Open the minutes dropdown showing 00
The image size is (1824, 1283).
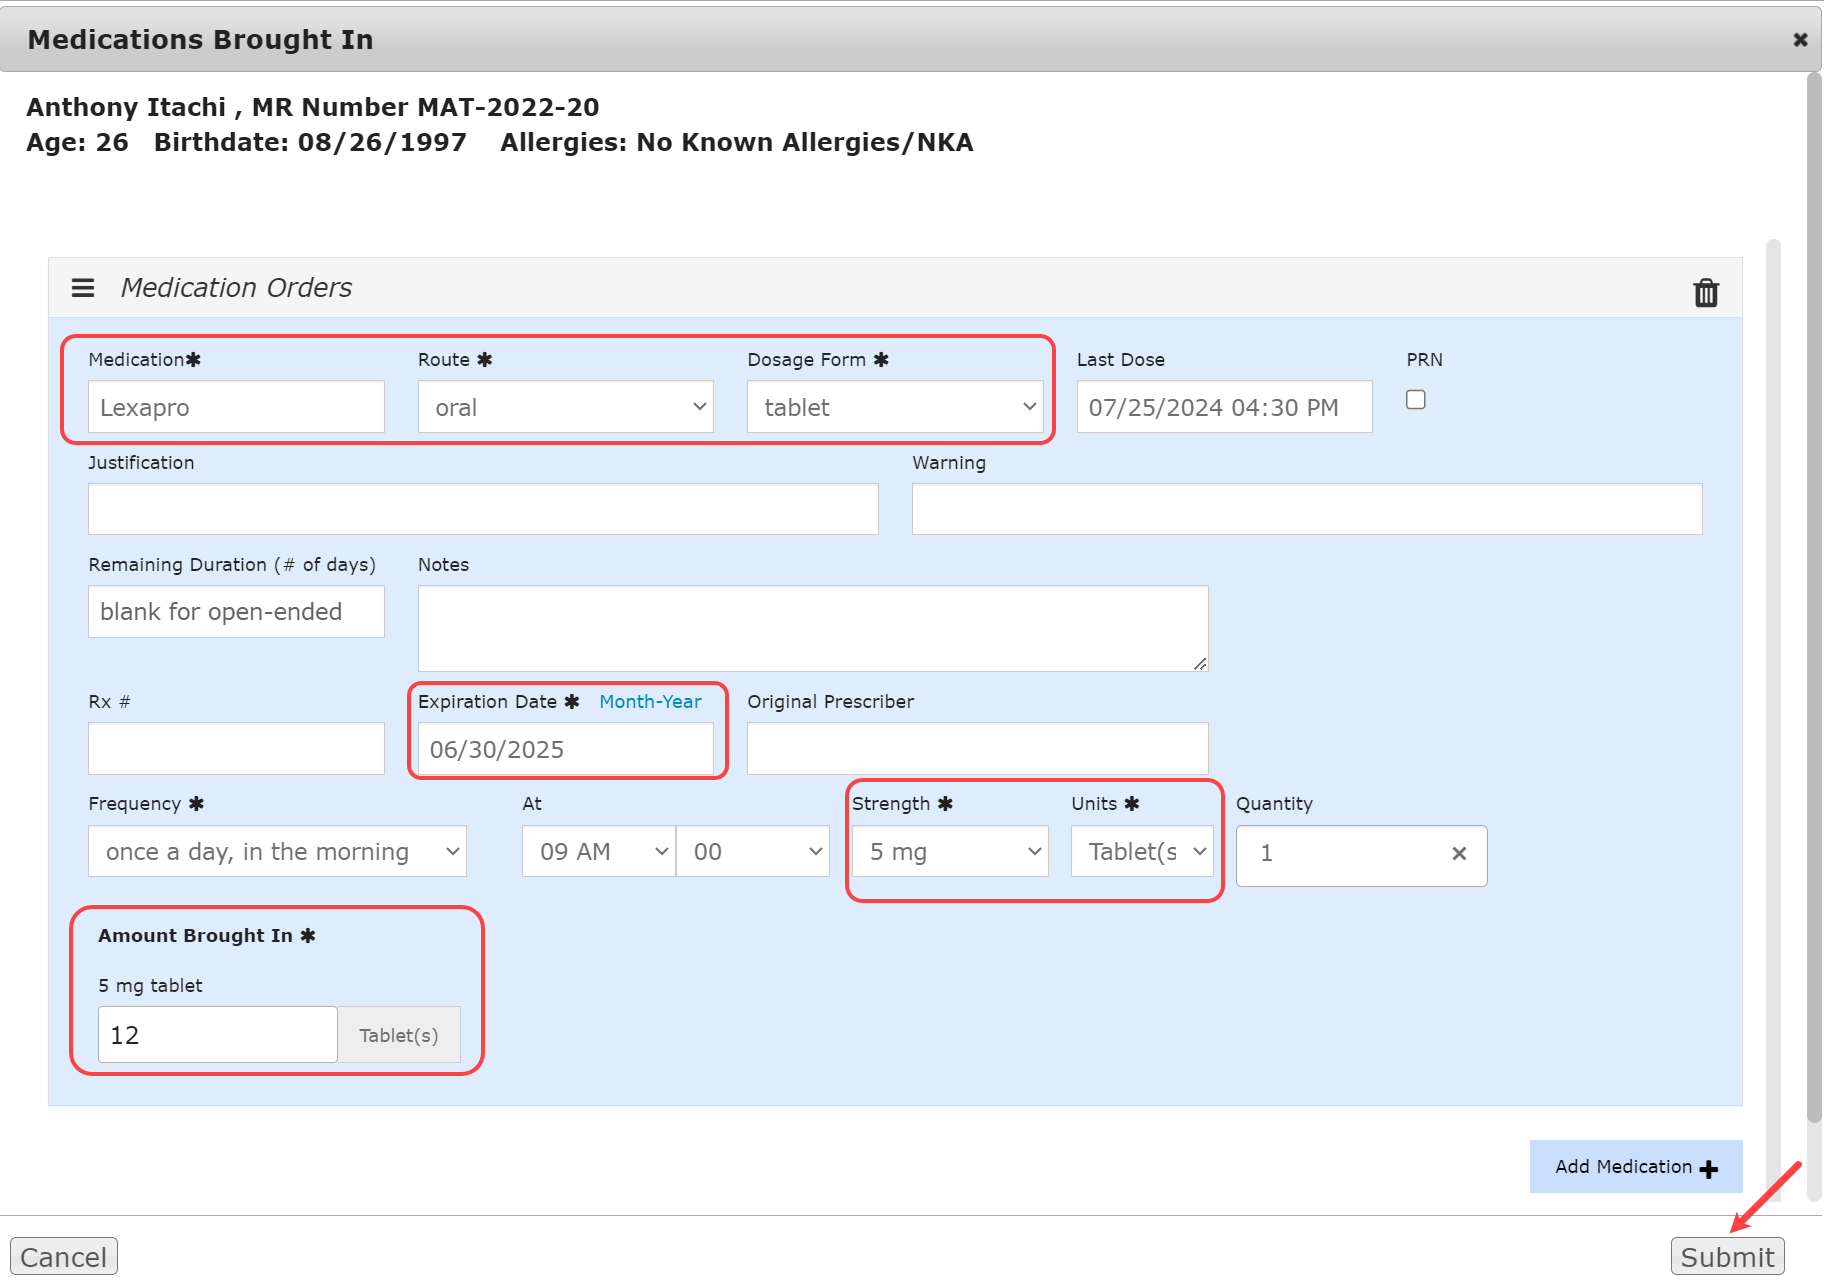(x=752, y=852)
